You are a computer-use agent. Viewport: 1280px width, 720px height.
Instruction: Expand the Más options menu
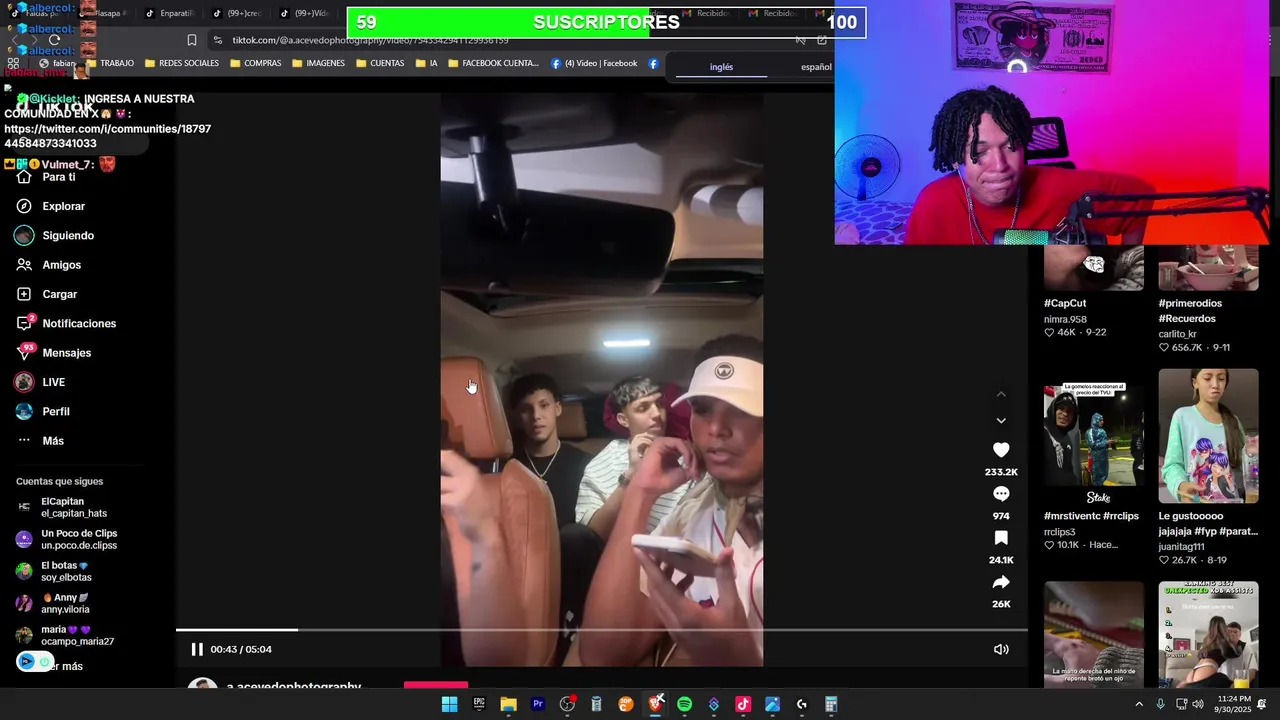[x=41, y=441]
